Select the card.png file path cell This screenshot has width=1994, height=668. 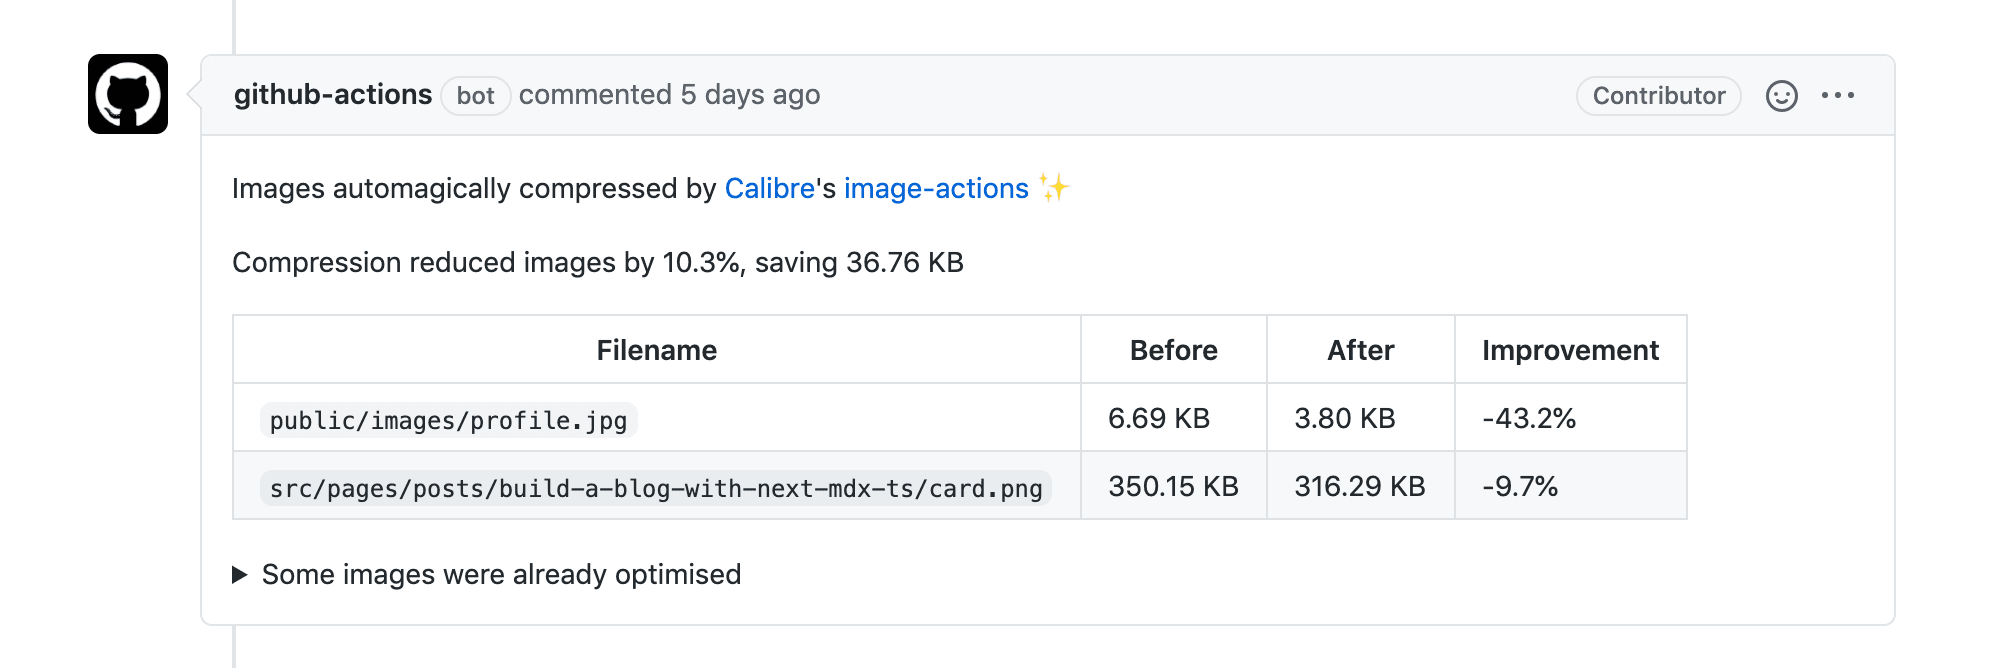[656, 488]
